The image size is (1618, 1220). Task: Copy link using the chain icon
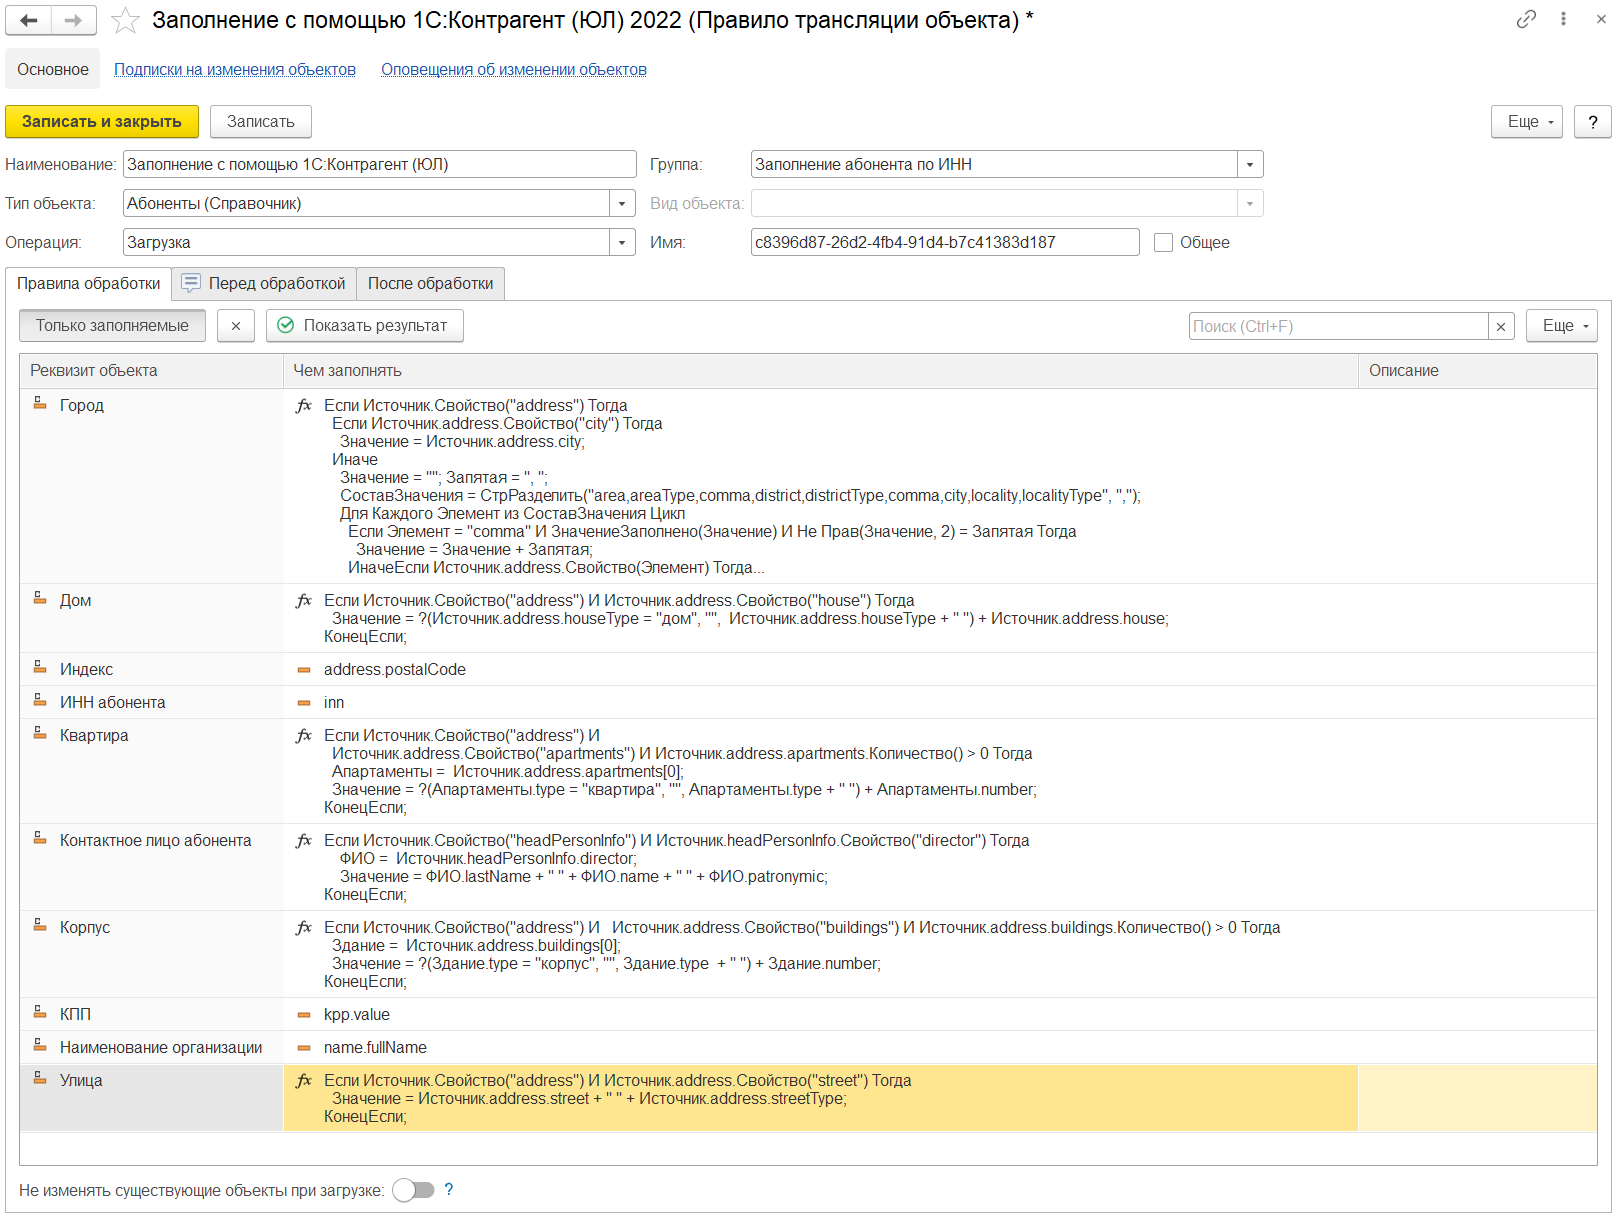click(1525, 19)
